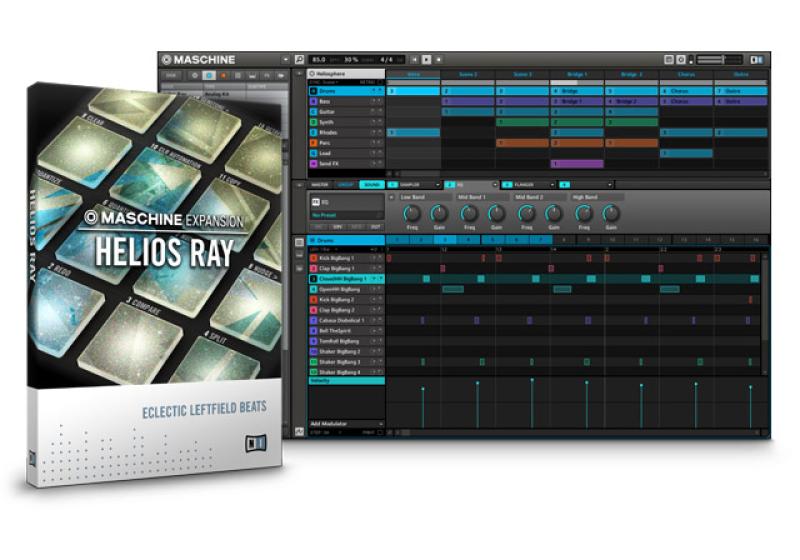Image resolution: width=800 pixels, height=560 pixels.
Task: Expand the parameter page arrow before Low Band
Action: [x=391, y=197]
